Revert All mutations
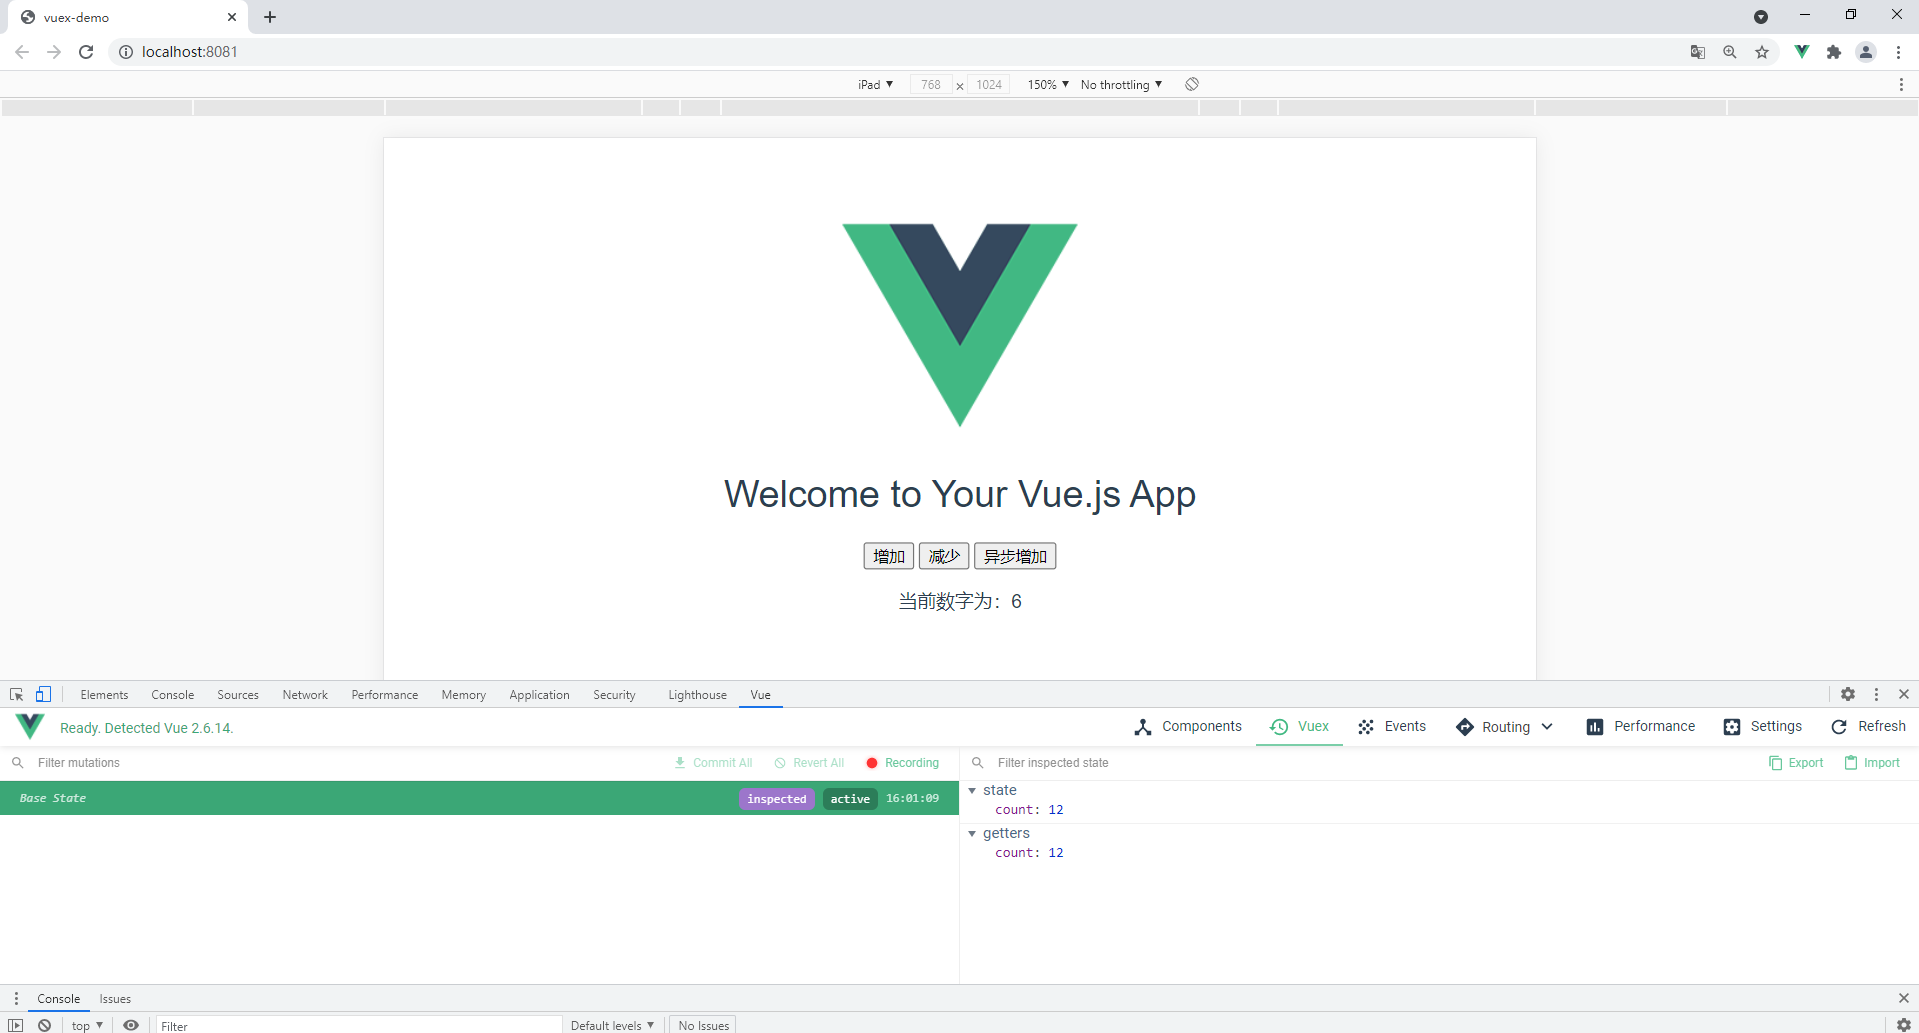 (809, 763)
